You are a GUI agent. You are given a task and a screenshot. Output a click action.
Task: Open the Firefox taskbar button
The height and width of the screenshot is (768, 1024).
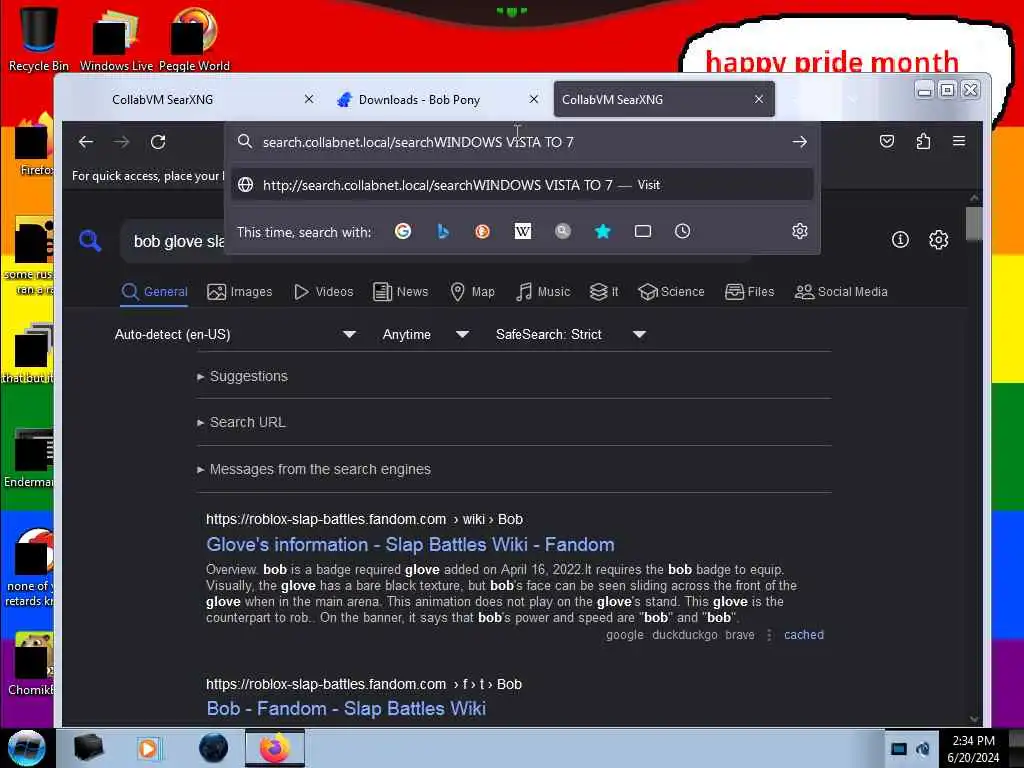274,748
